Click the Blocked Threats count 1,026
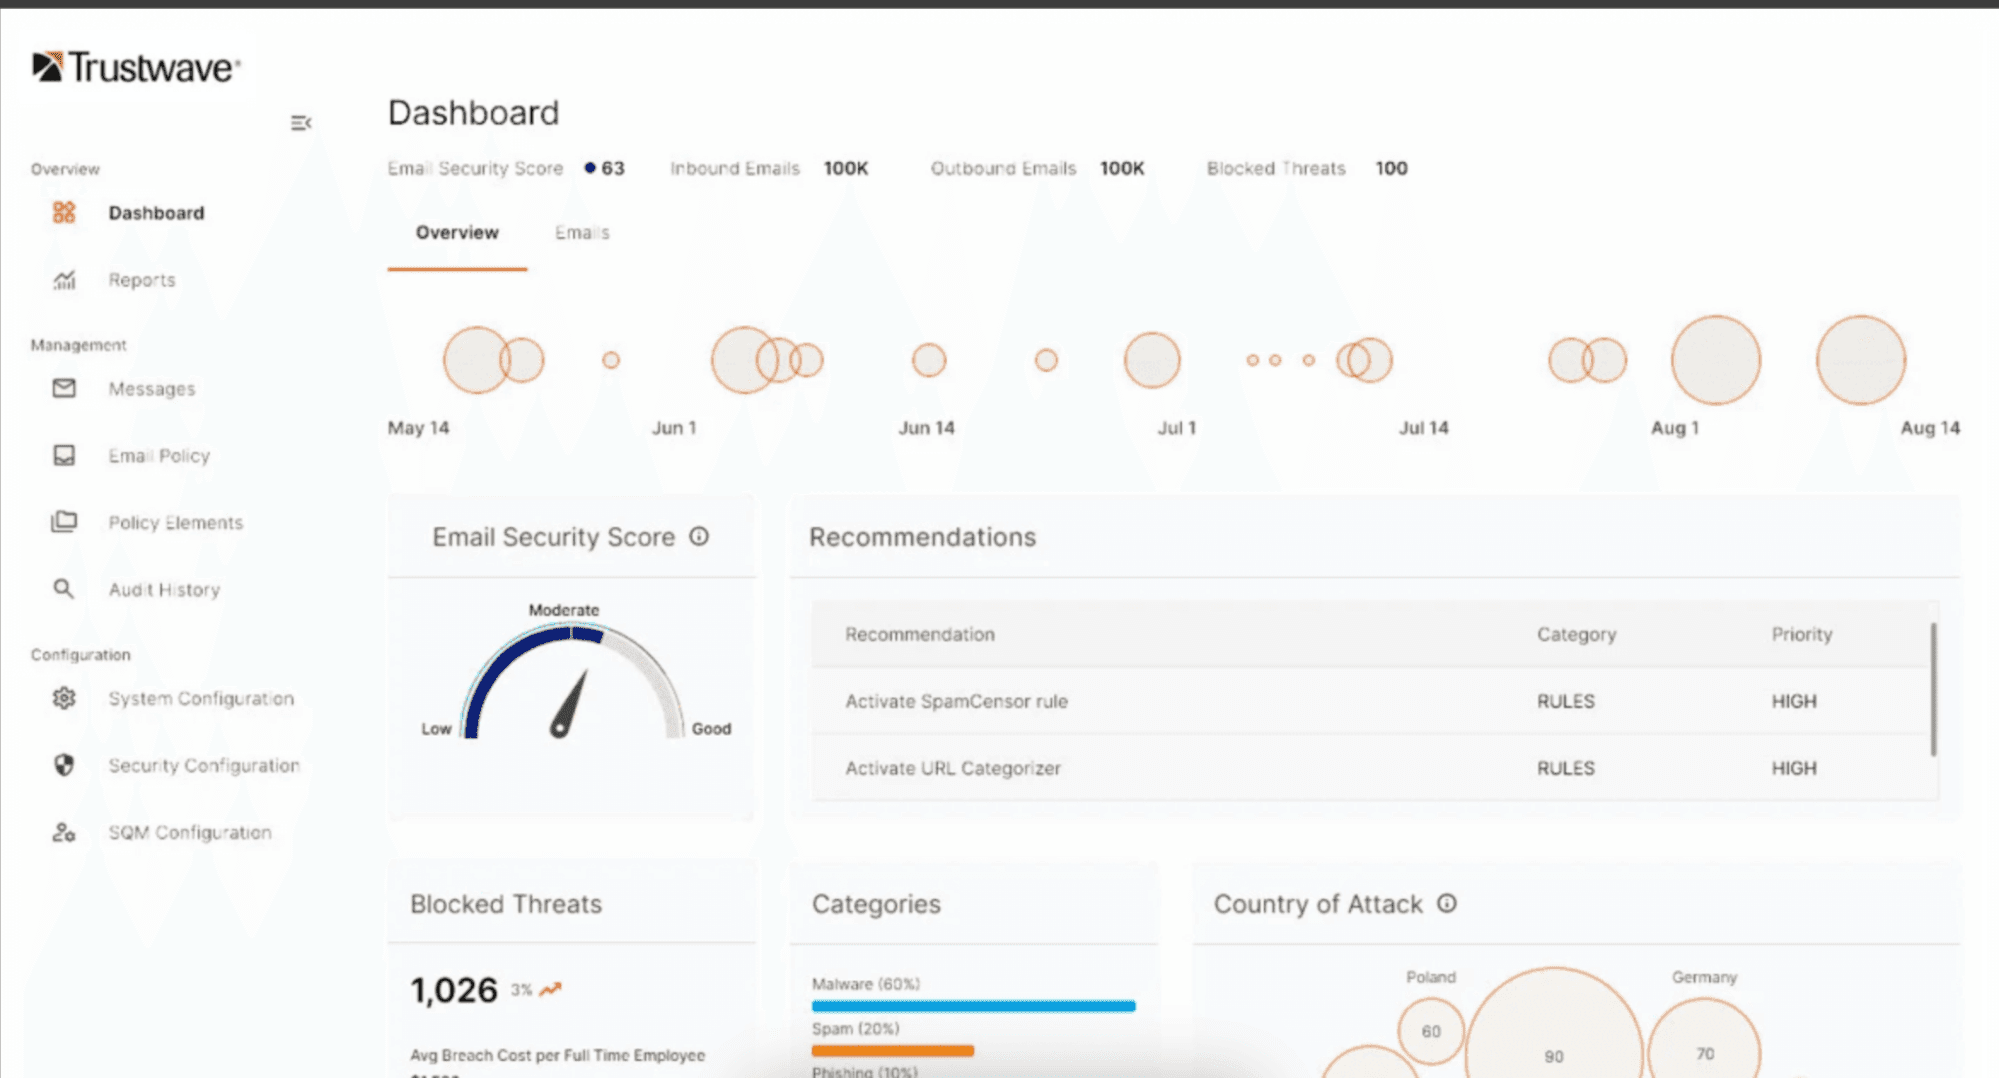The image size is (1999, 1078). tap(454, 990)
